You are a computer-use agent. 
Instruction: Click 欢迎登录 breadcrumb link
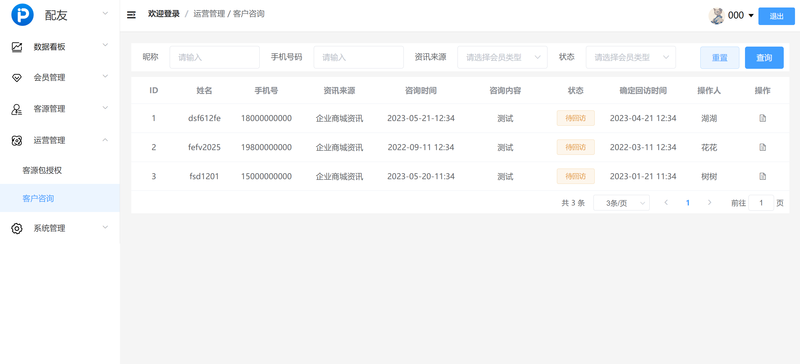(164, 14)
